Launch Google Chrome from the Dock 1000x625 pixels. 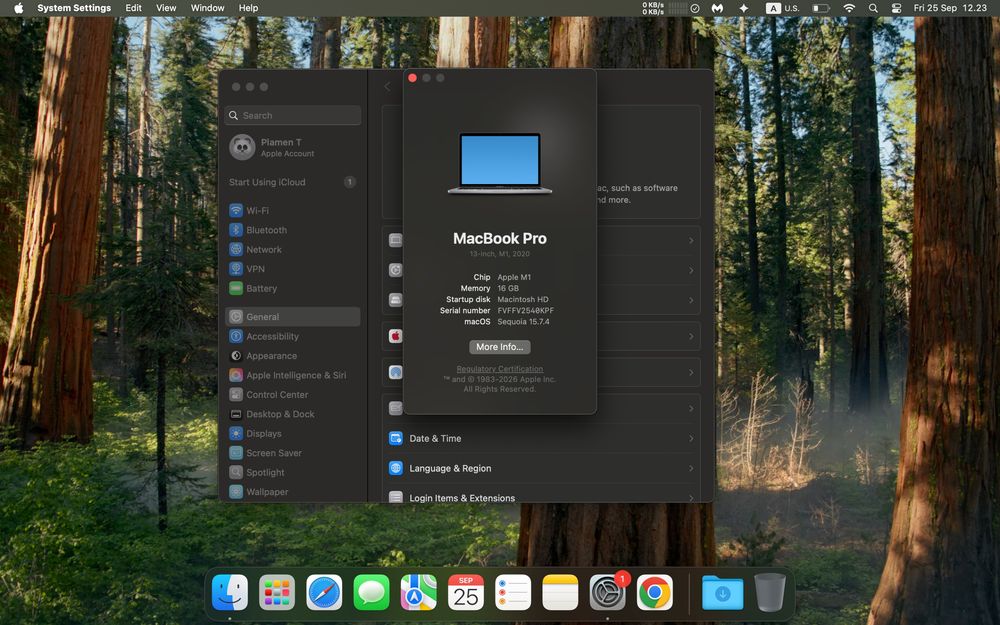654,592
